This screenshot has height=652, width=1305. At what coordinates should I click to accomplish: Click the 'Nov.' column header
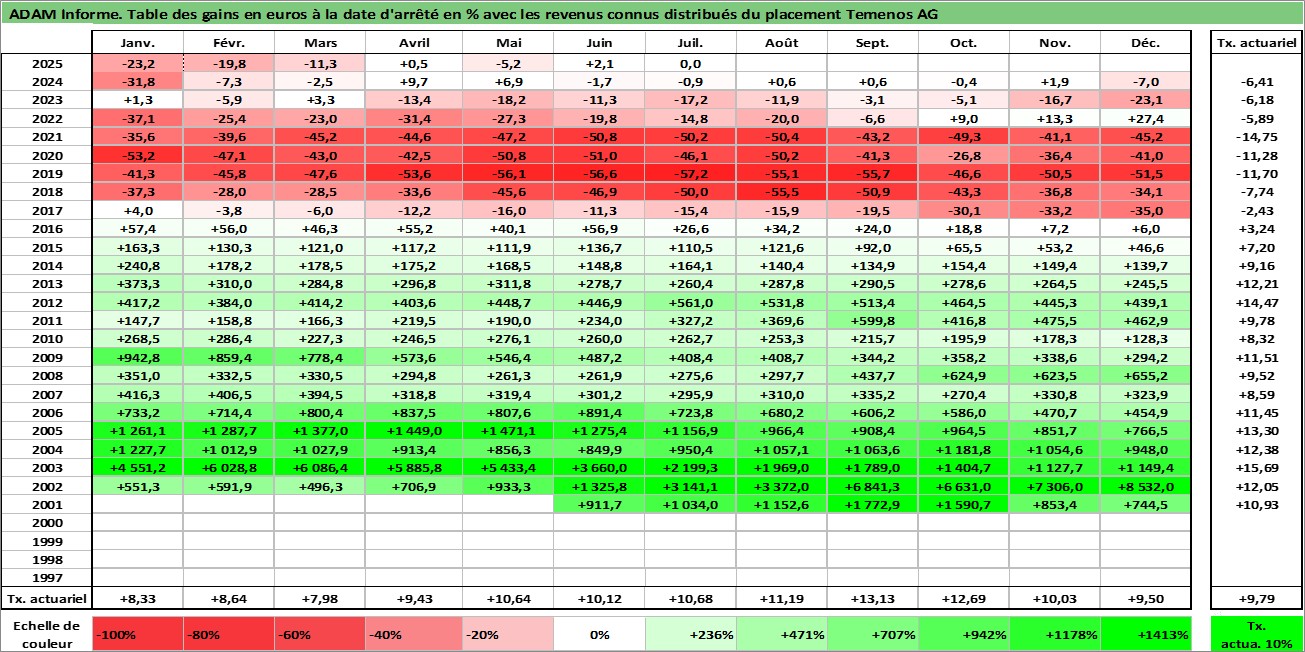tap(1055, 43)
